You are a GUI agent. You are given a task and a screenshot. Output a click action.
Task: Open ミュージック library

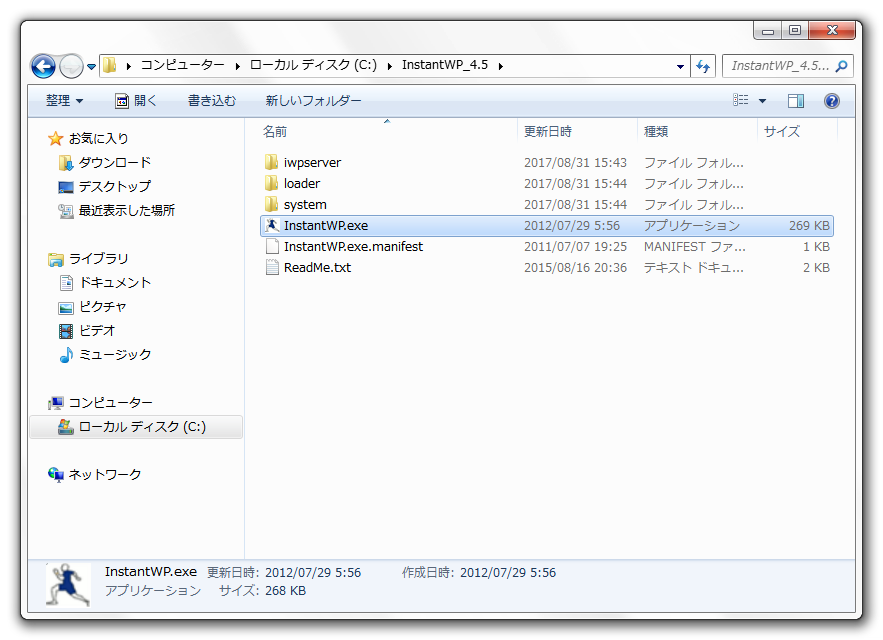tap(115, 355)
